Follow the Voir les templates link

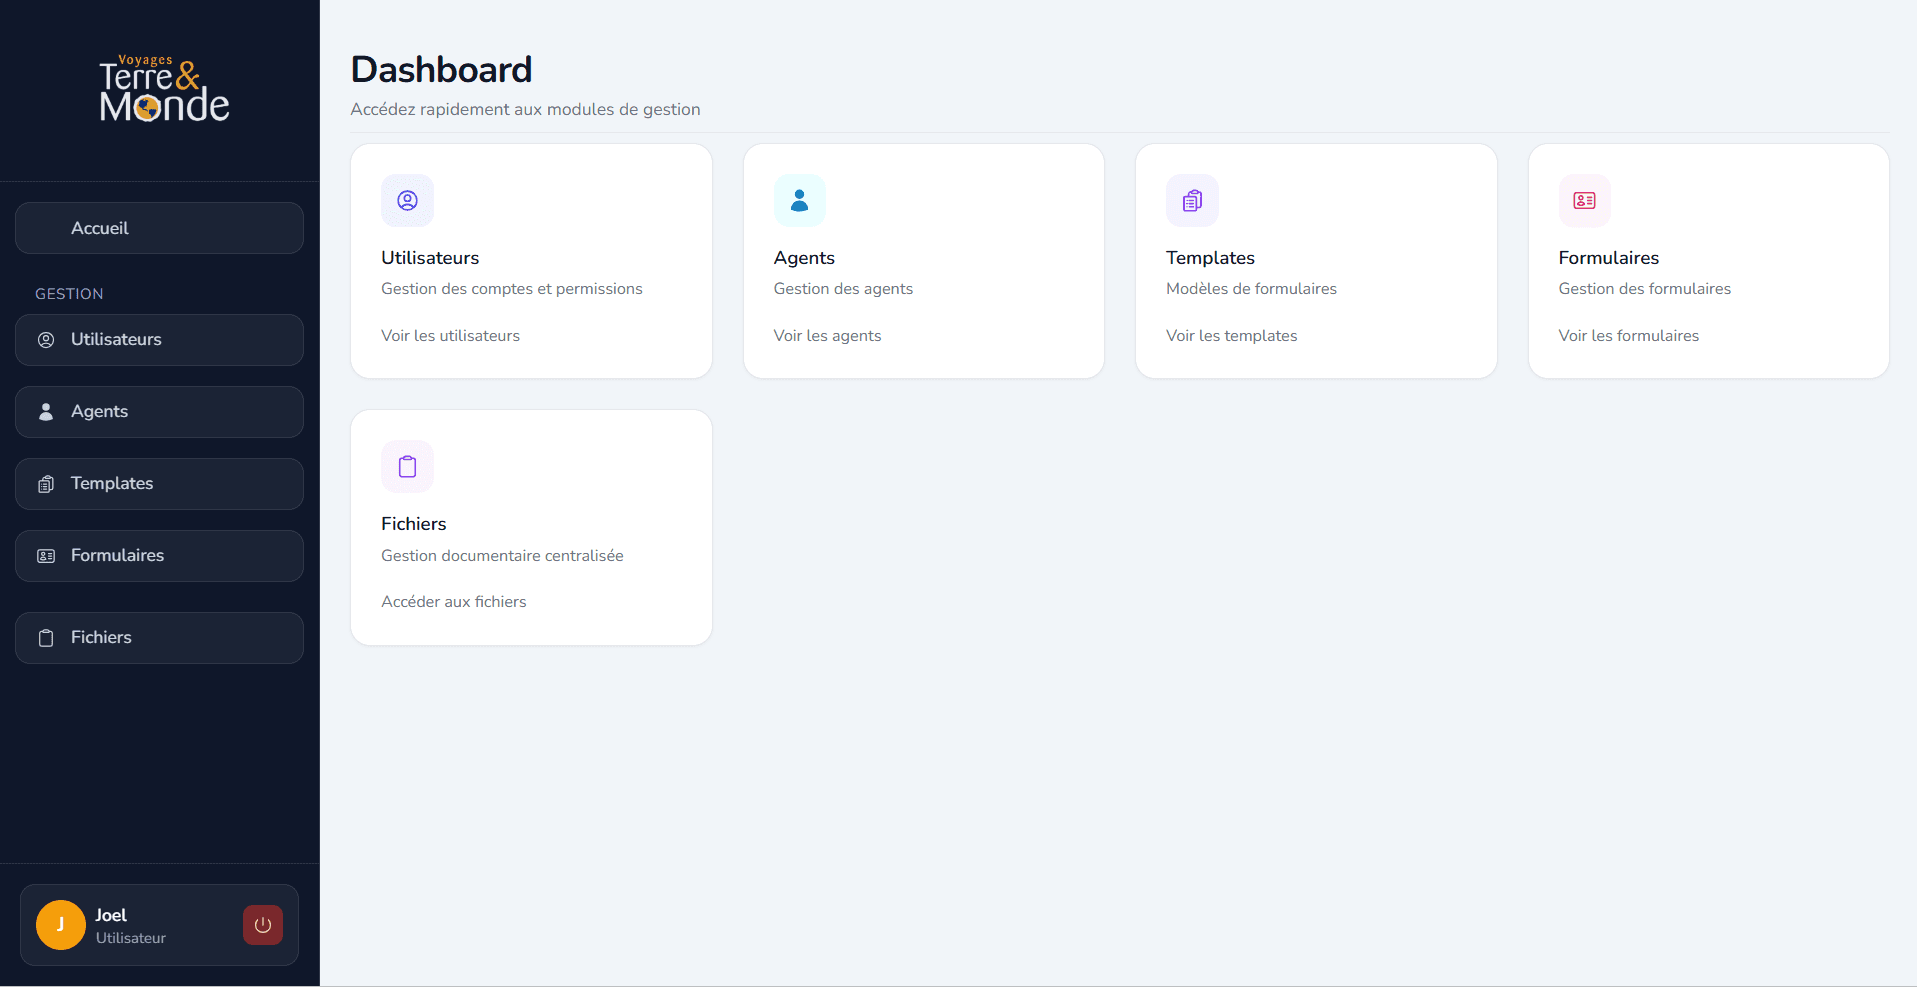pyautogui.click(x=1232, y=336)
